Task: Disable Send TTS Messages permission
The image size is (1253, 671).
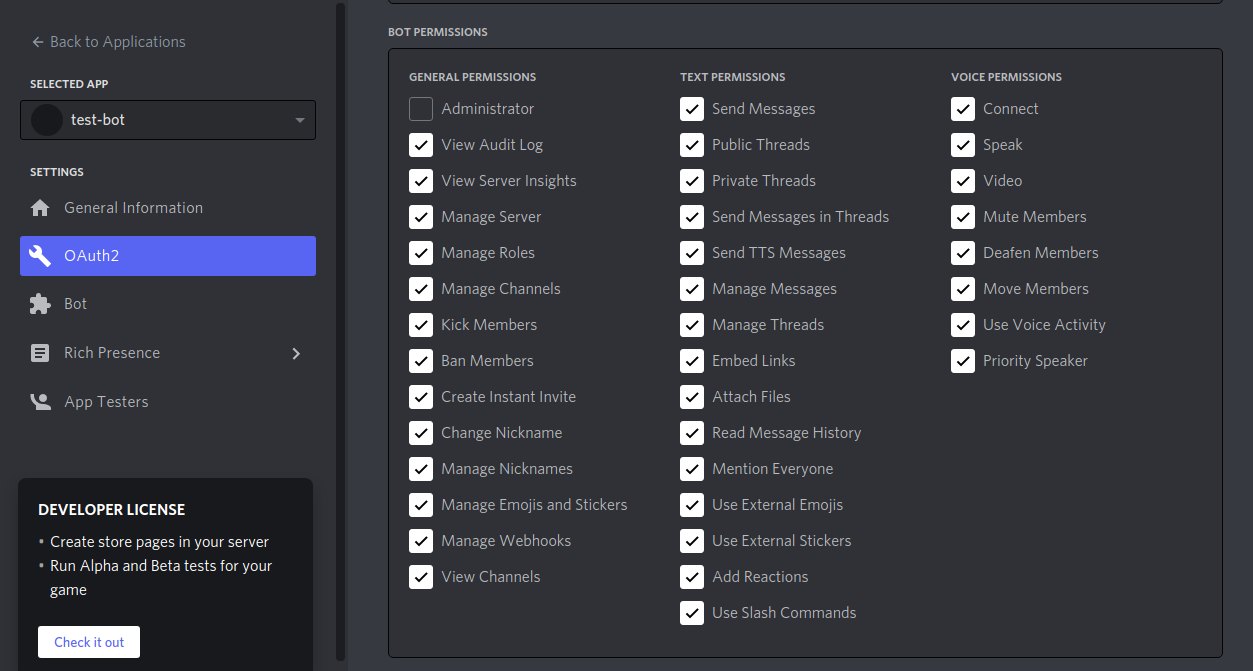Action: click(x=692, y=253)
